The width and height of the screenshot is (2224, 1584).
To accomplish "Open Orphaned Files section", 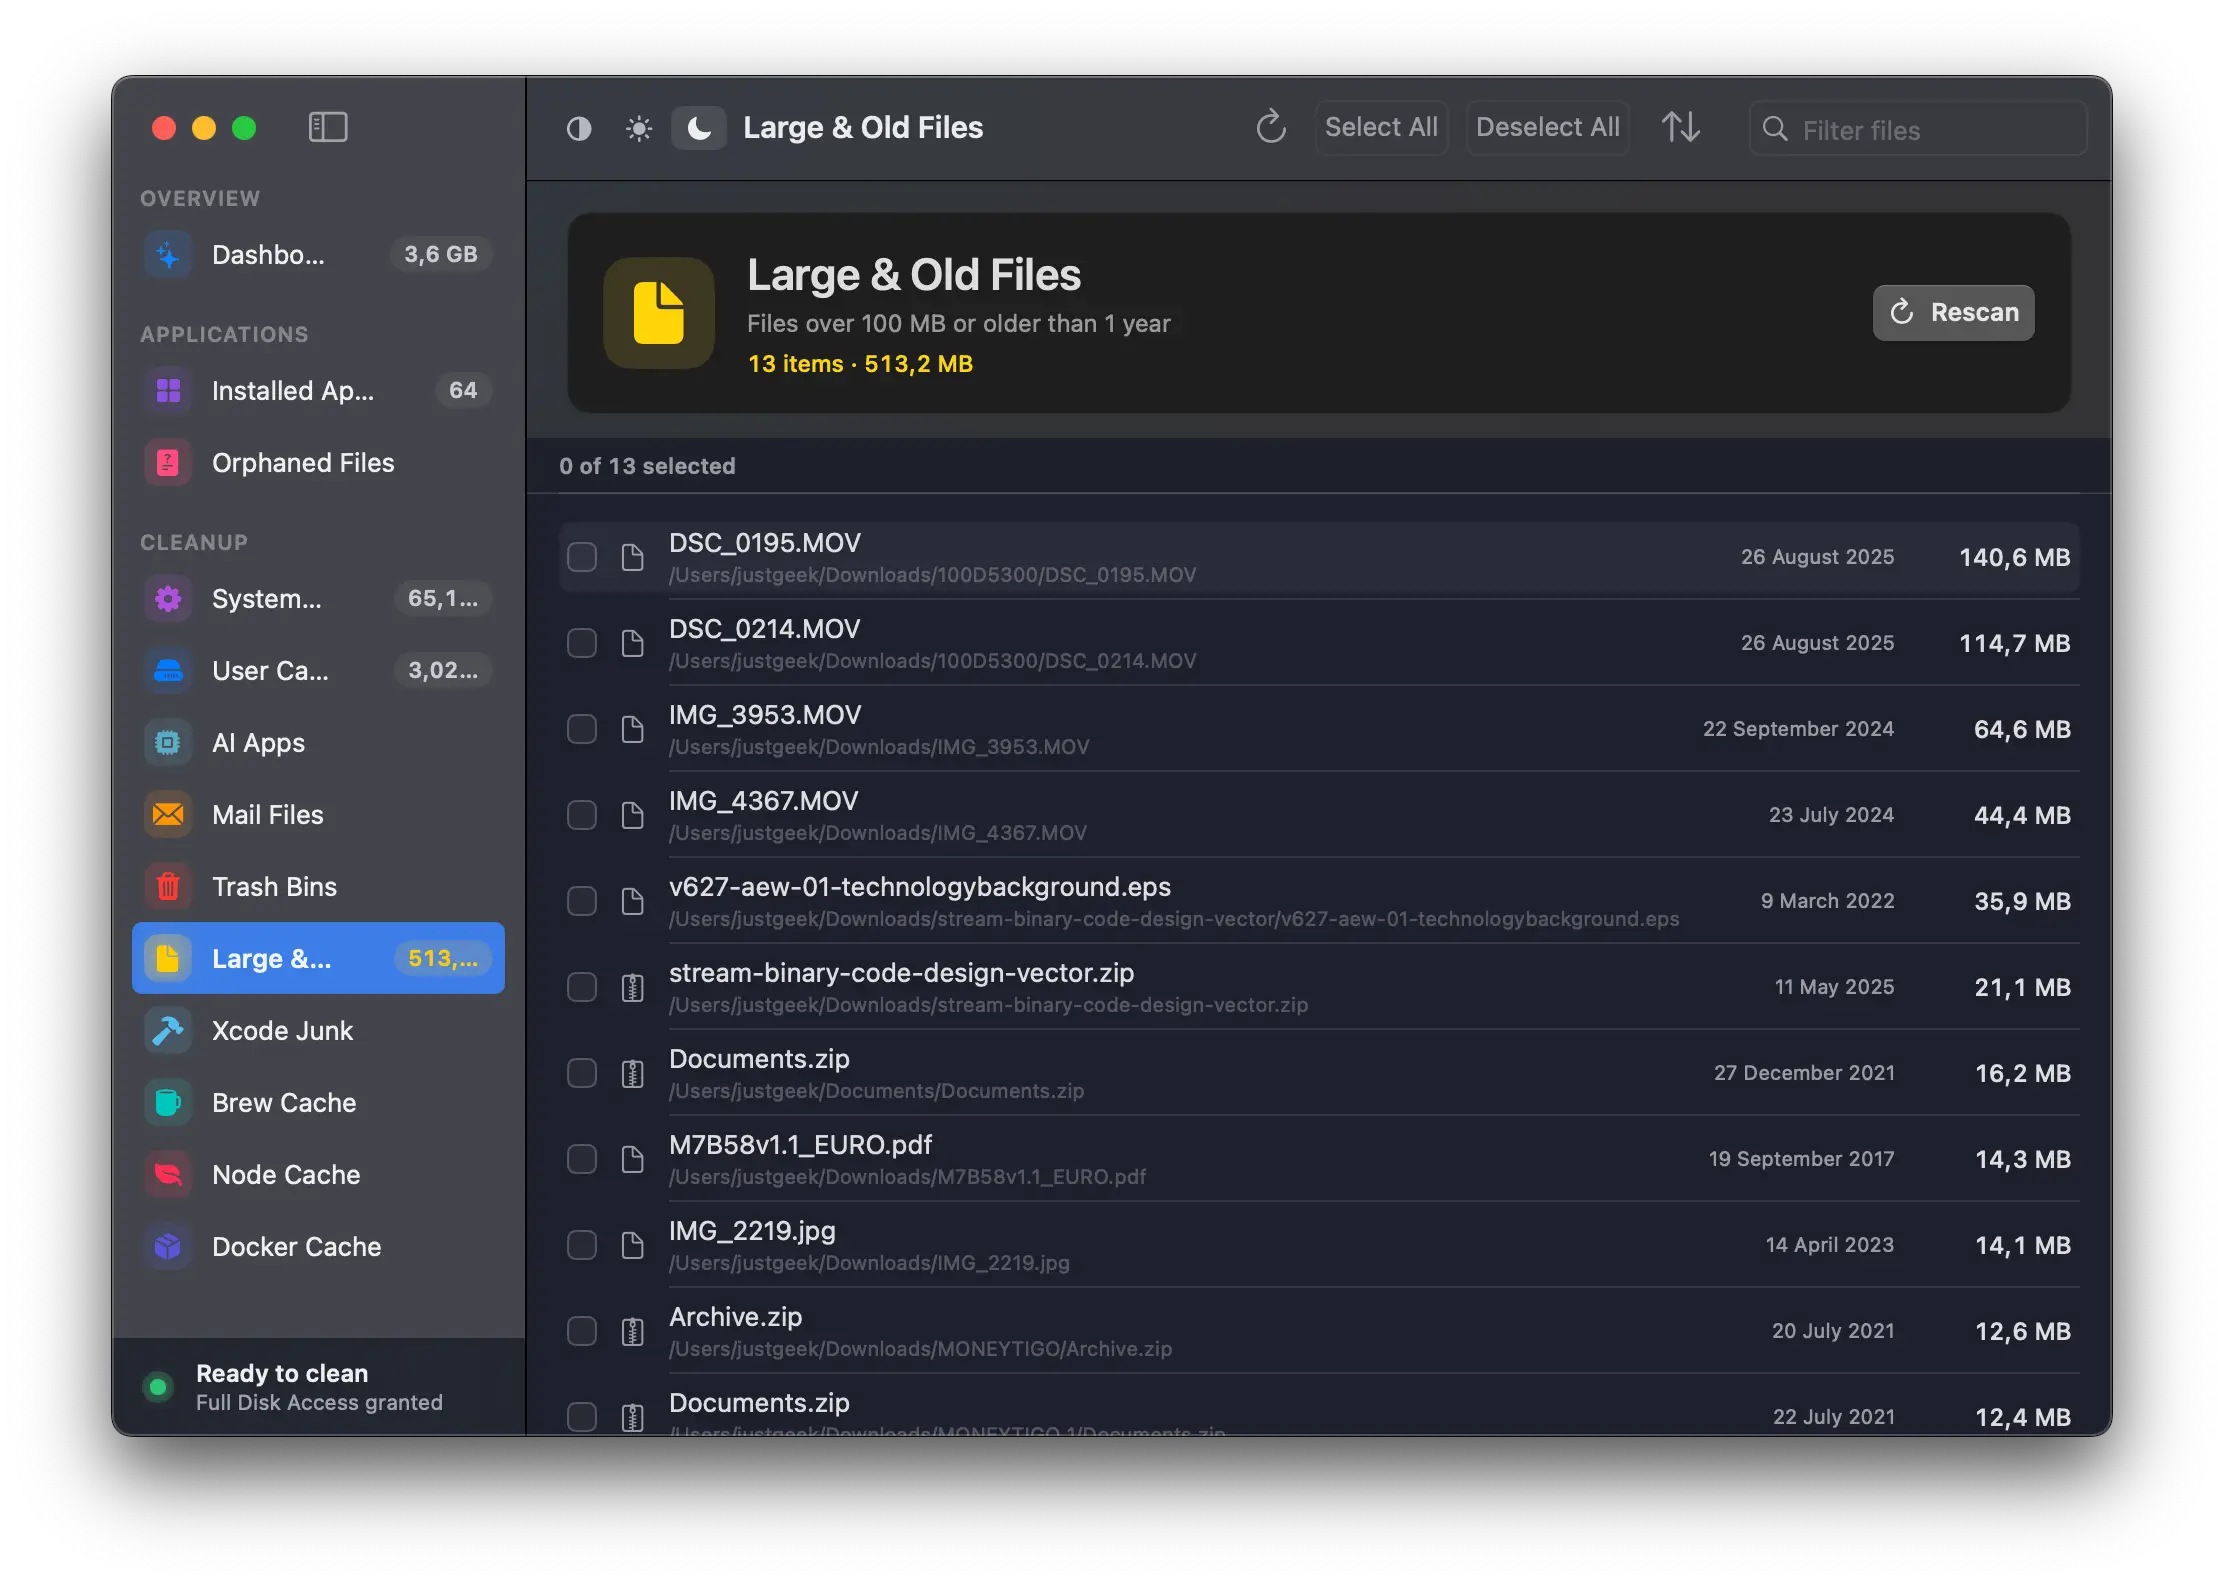I will (x=318, y=463).
